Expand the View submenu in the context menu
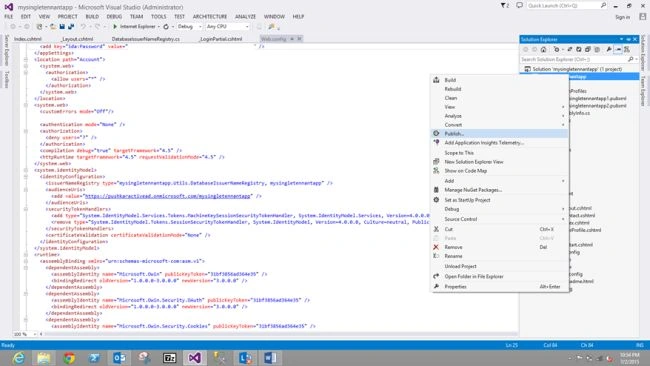Image resolution: width=650 pixels, height=366 pixels. tap(499, 107)
